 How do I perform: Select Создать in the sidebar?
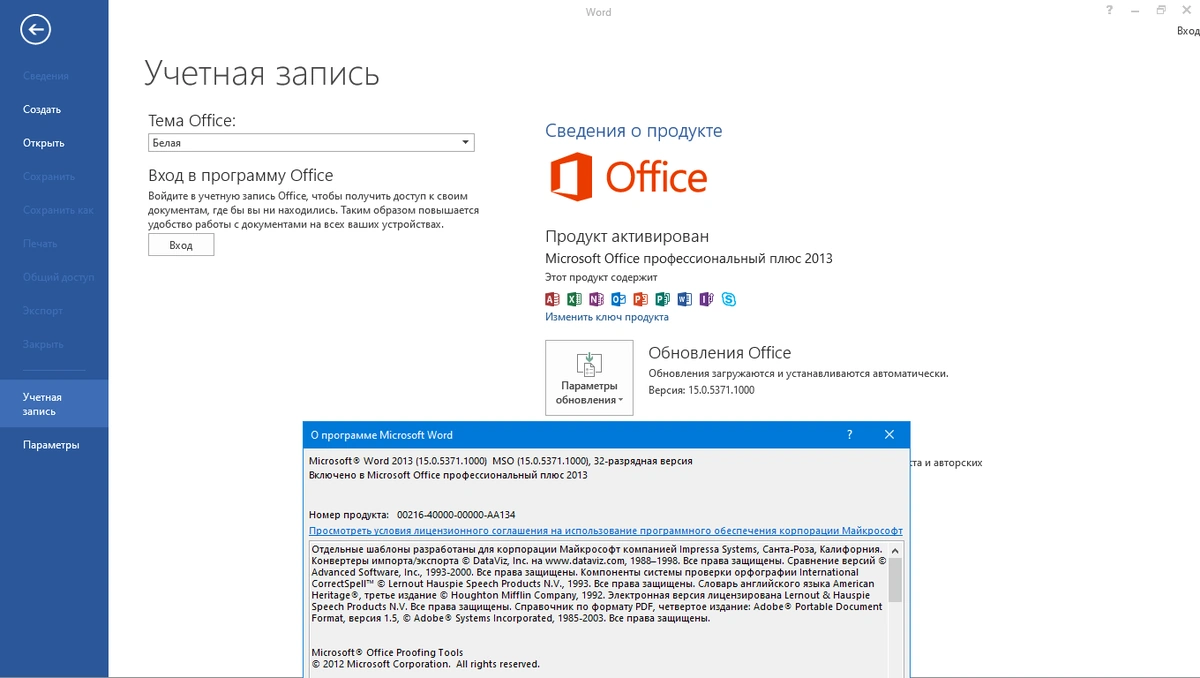[42, 110]
